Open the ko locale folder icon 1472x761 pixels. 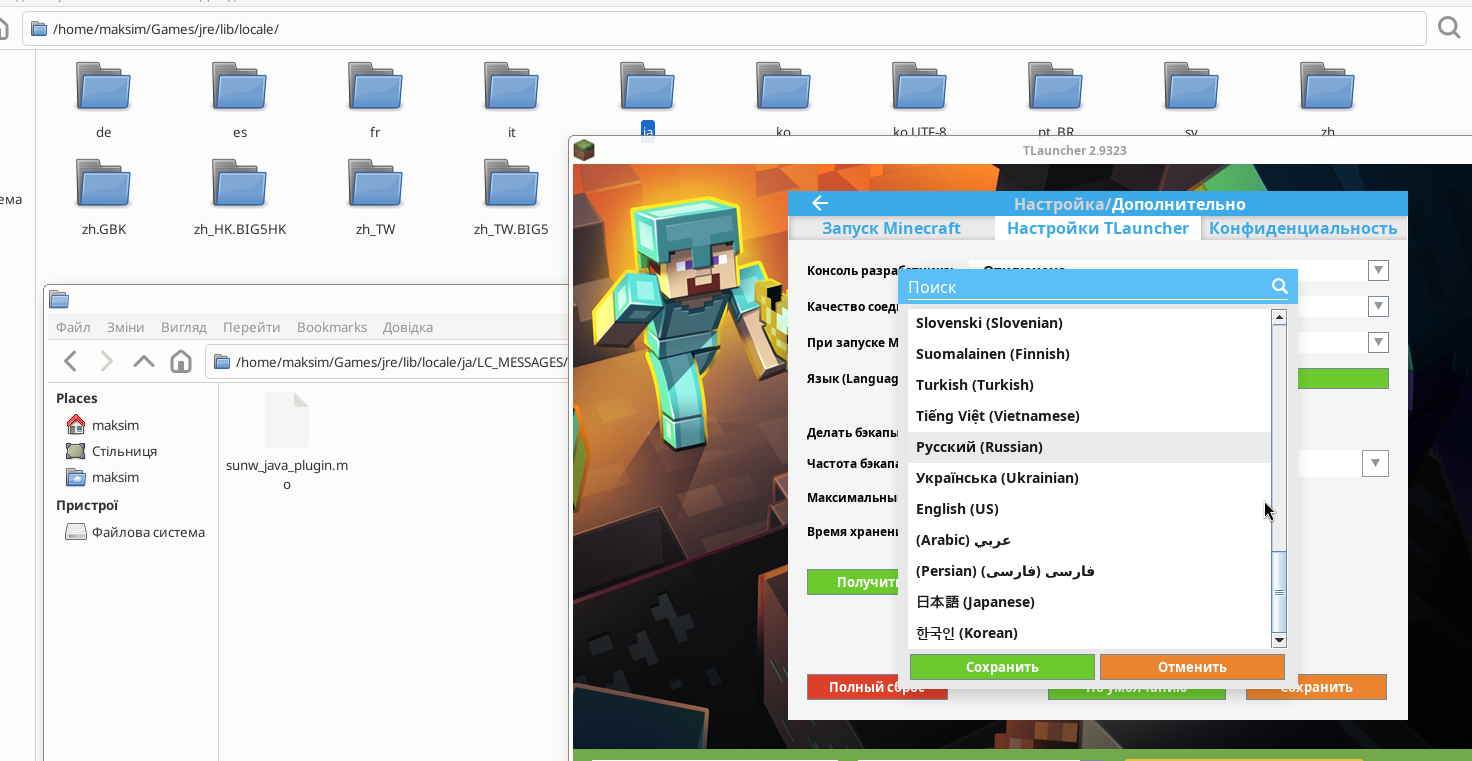coord(784,86)
